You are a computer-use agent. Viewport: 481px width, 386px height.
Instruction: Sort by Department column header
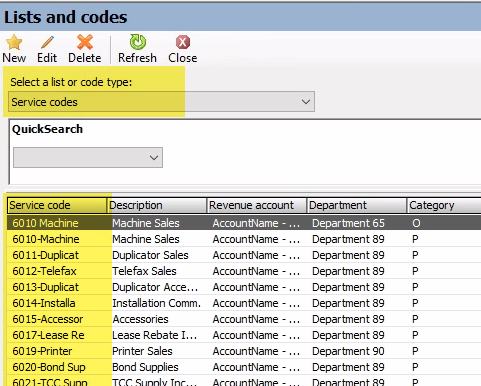(357, 205)
